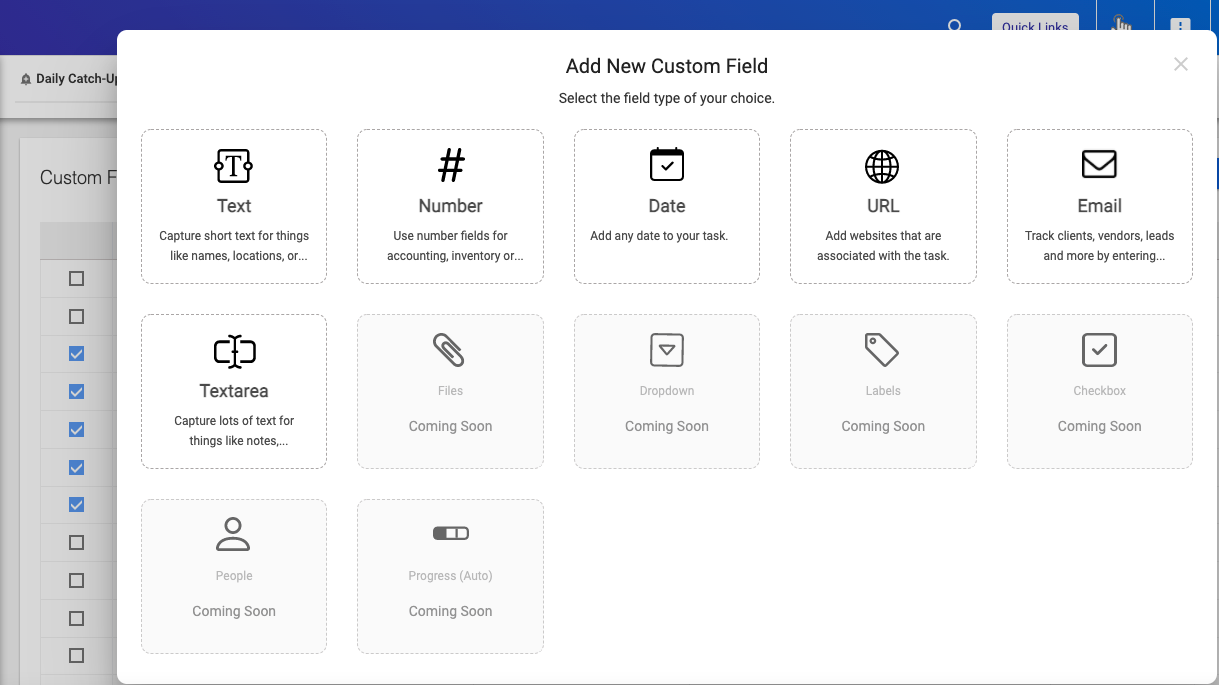Click the Checkbox field type card
The image size is (1219, 685).
(1099, 392)
